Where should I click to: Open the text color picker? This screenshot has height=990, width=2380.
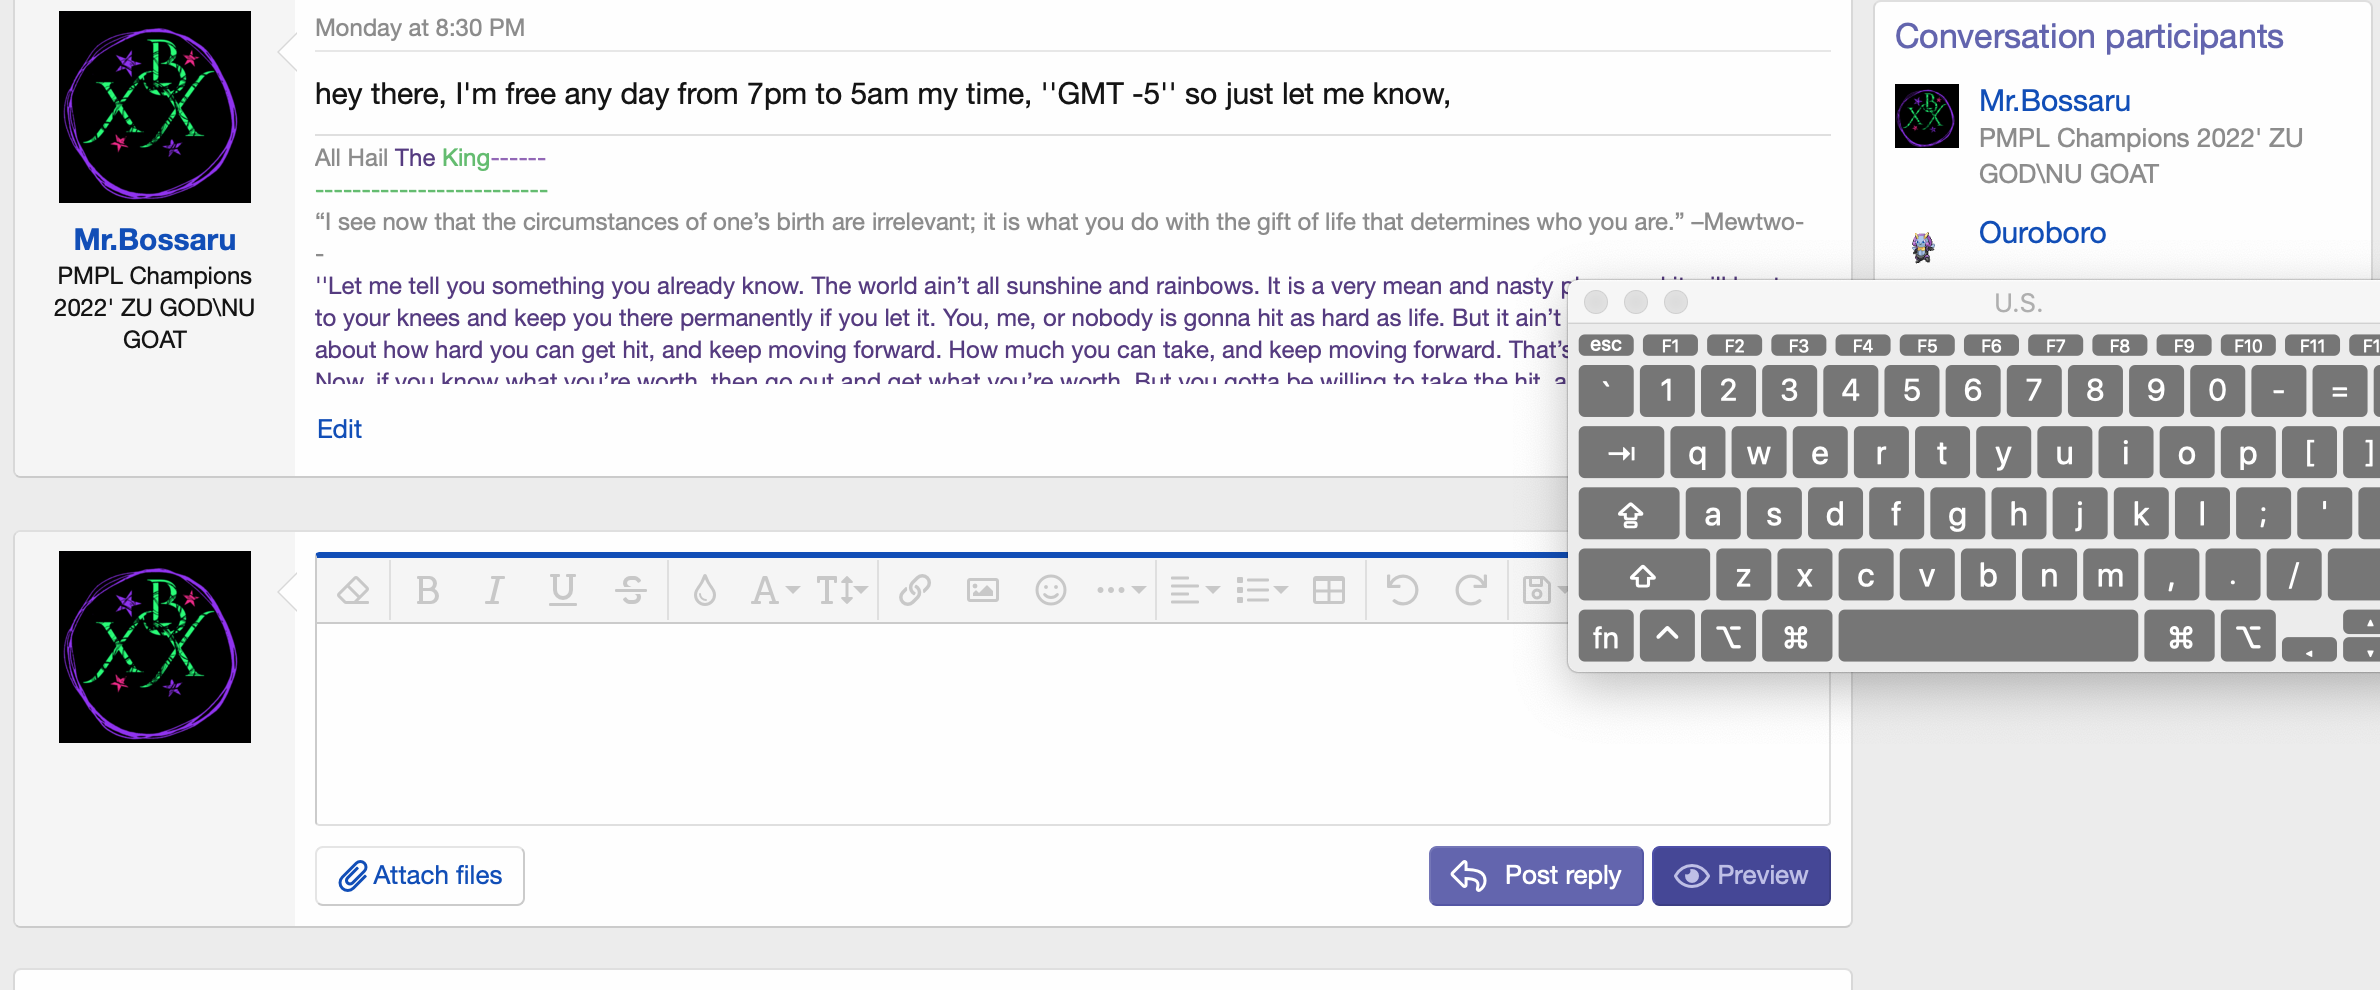tap(705, 590)
